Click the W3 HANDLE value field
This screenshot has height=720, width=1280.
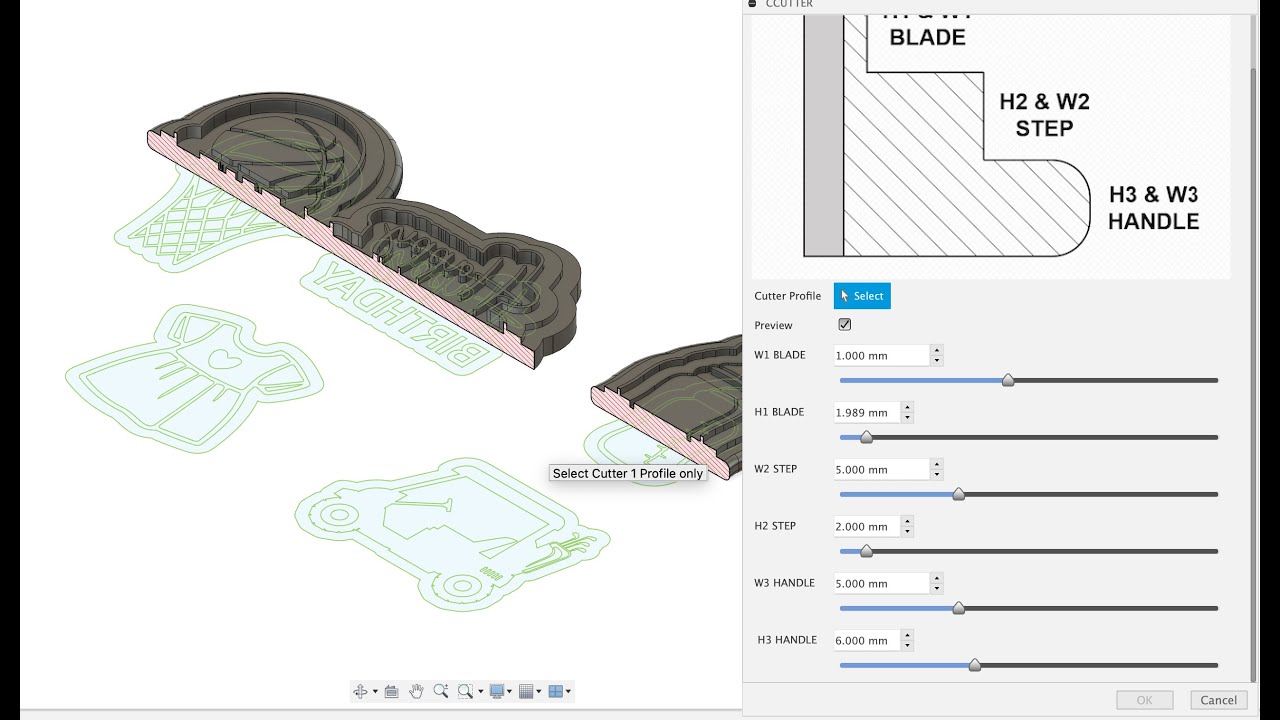coord(881,583)
